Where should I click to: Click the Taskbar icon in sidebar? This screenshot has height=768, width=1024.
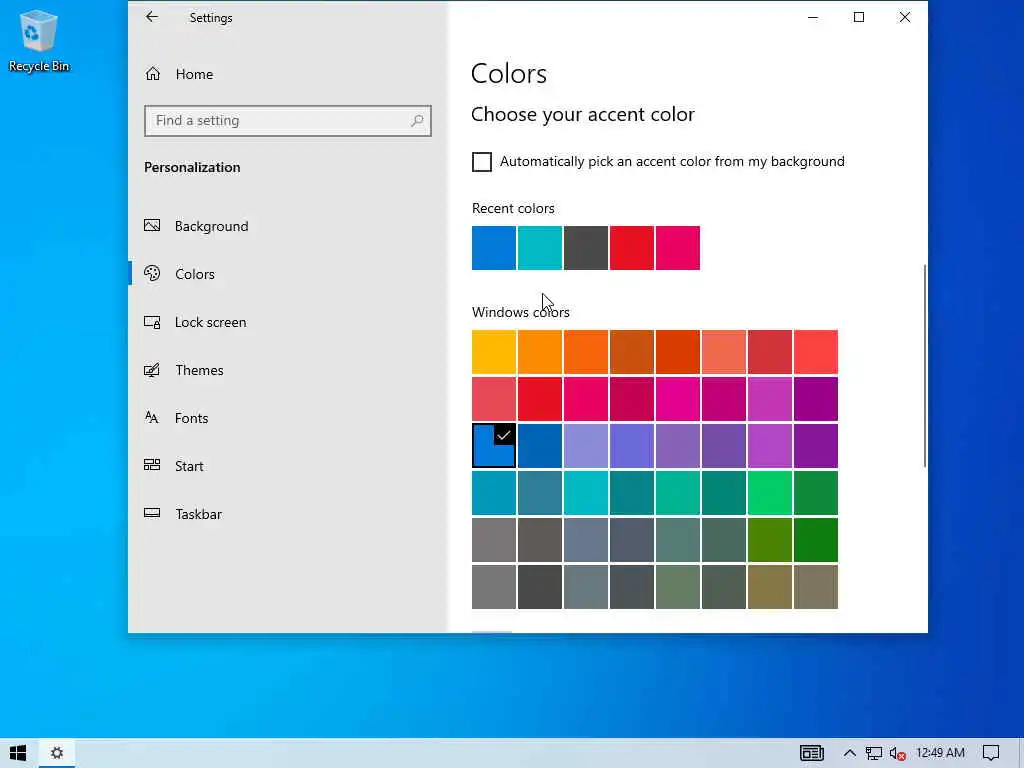pos(152,513)
